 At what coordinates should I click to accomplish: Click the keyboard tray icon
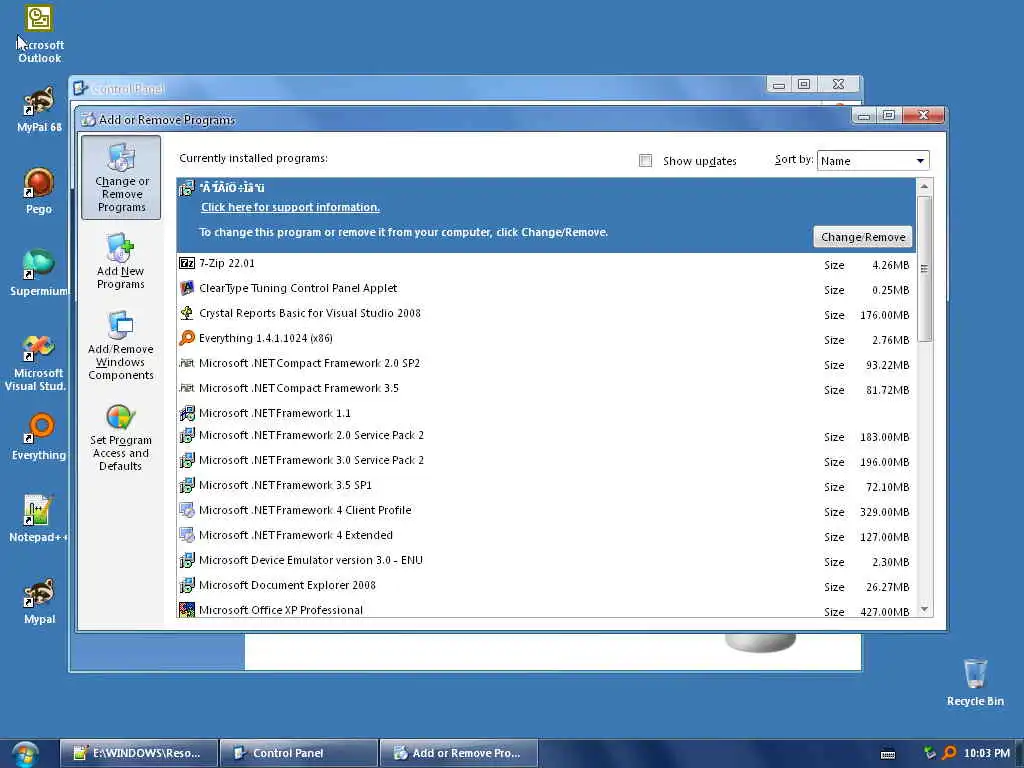click(888, 754)
